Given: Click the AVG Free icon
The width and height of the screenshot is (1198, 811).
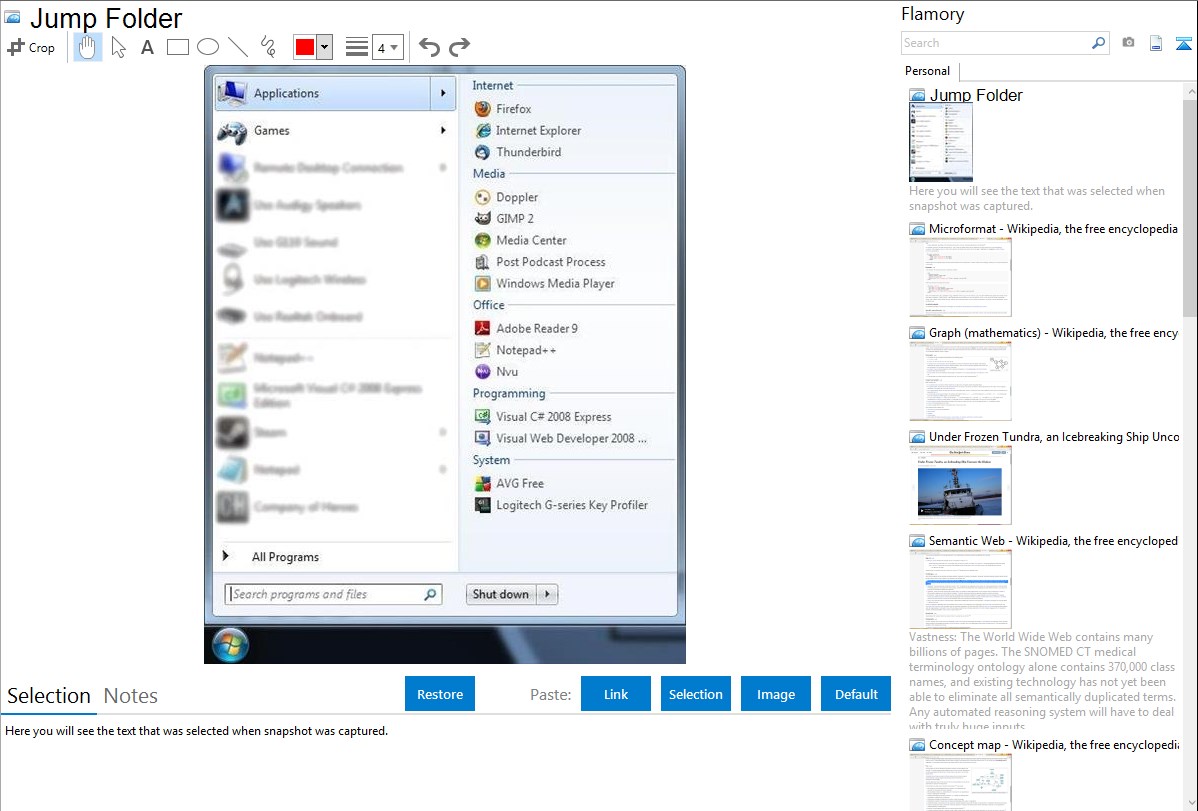Looking at the screenshot, I should point(482,484).
